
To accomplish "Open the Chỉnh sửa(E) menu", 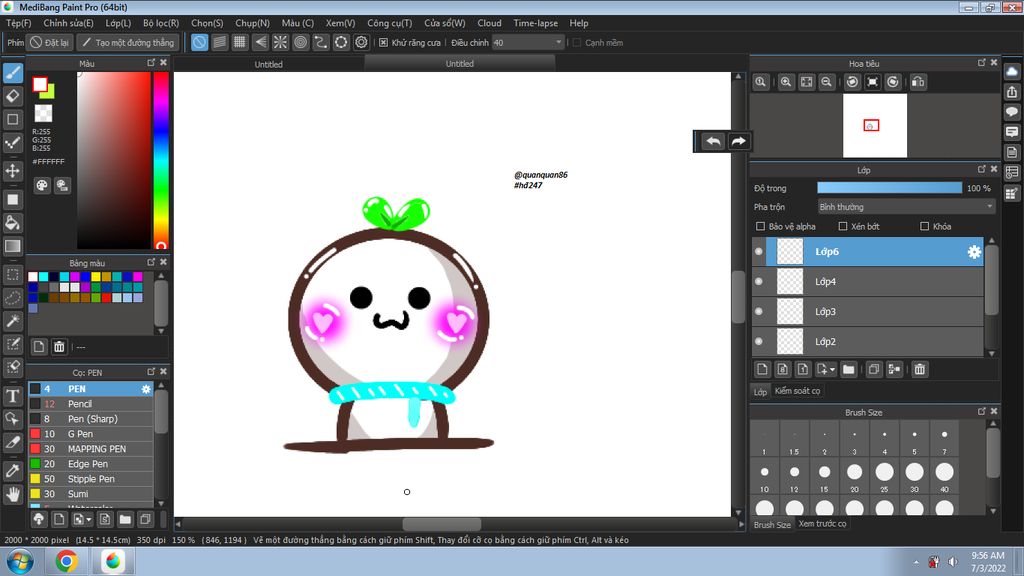I will pos(68,23).
